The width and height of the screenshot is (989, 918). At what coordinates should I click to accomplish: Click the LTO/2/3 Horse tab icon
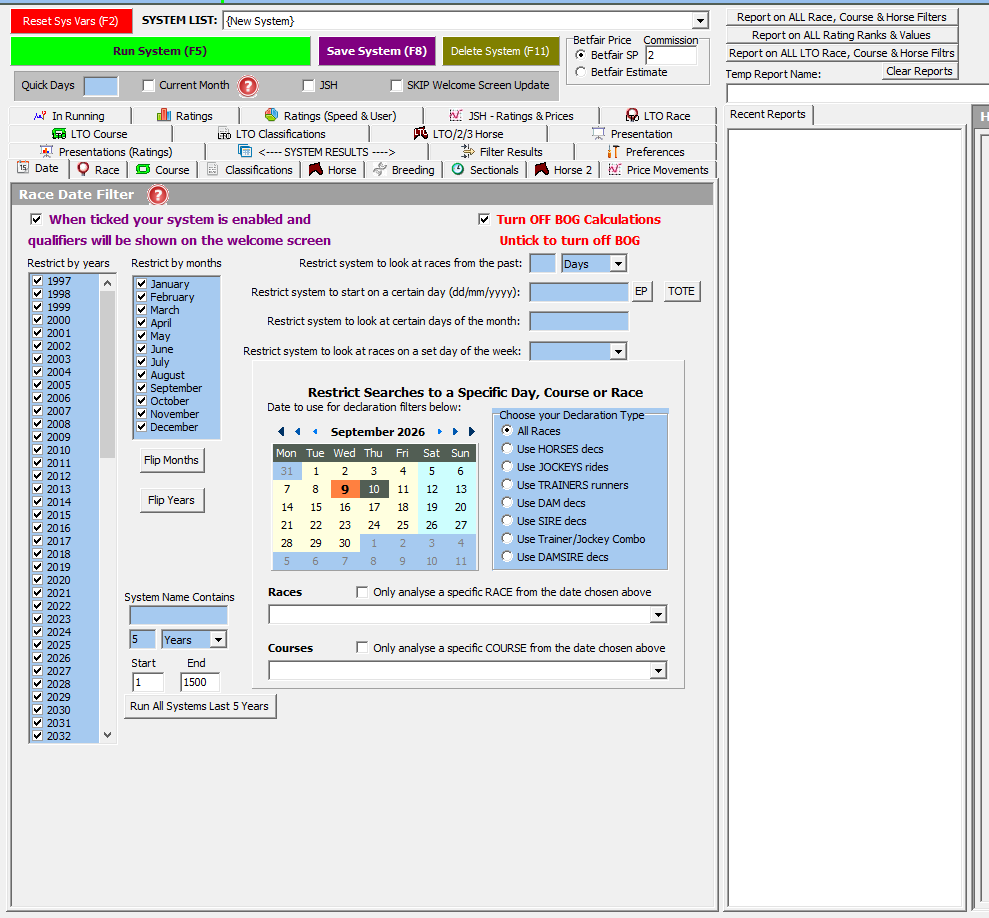point(420,133)
